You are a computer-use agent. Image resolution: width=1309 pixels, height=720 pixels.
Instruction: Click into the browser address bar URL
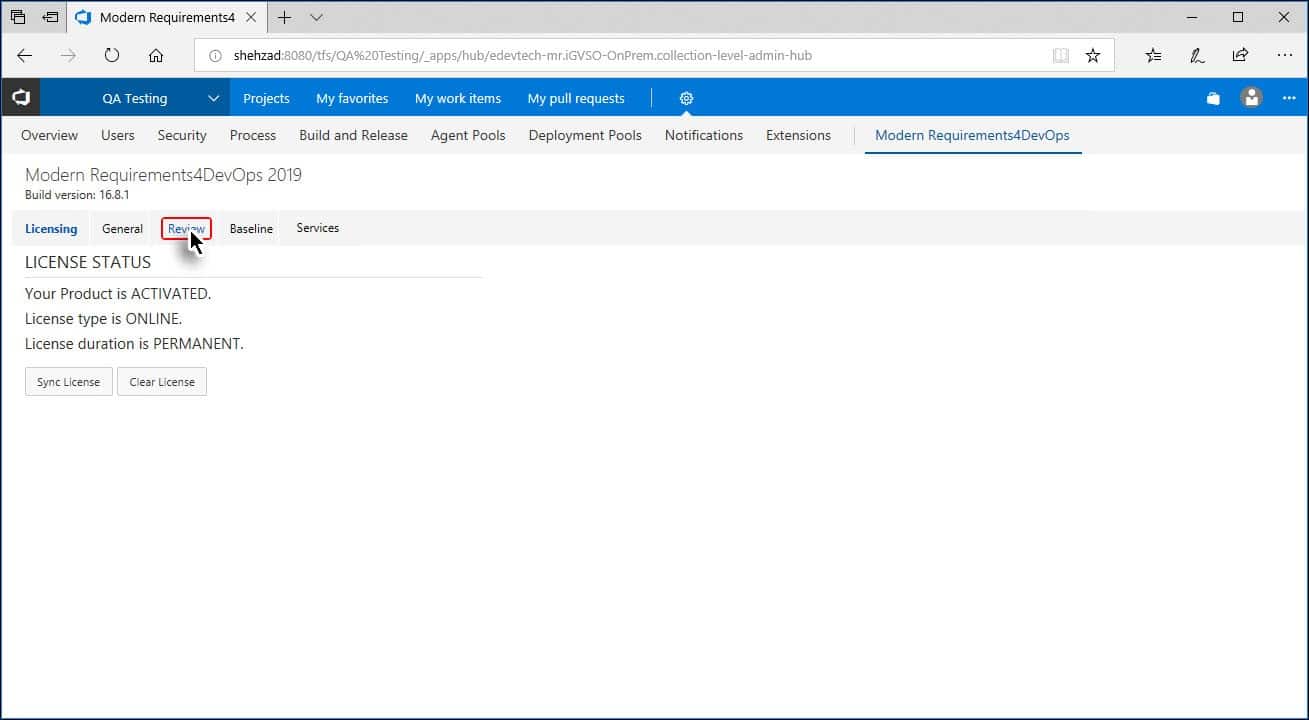[x=523, y=56]
